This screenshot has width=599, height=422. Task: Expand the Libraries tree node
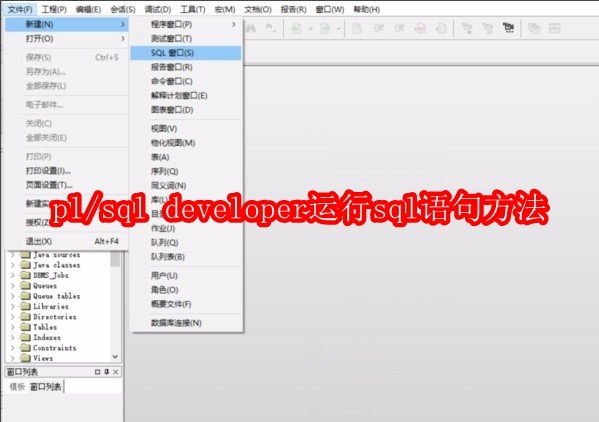(x=13, y=306)
